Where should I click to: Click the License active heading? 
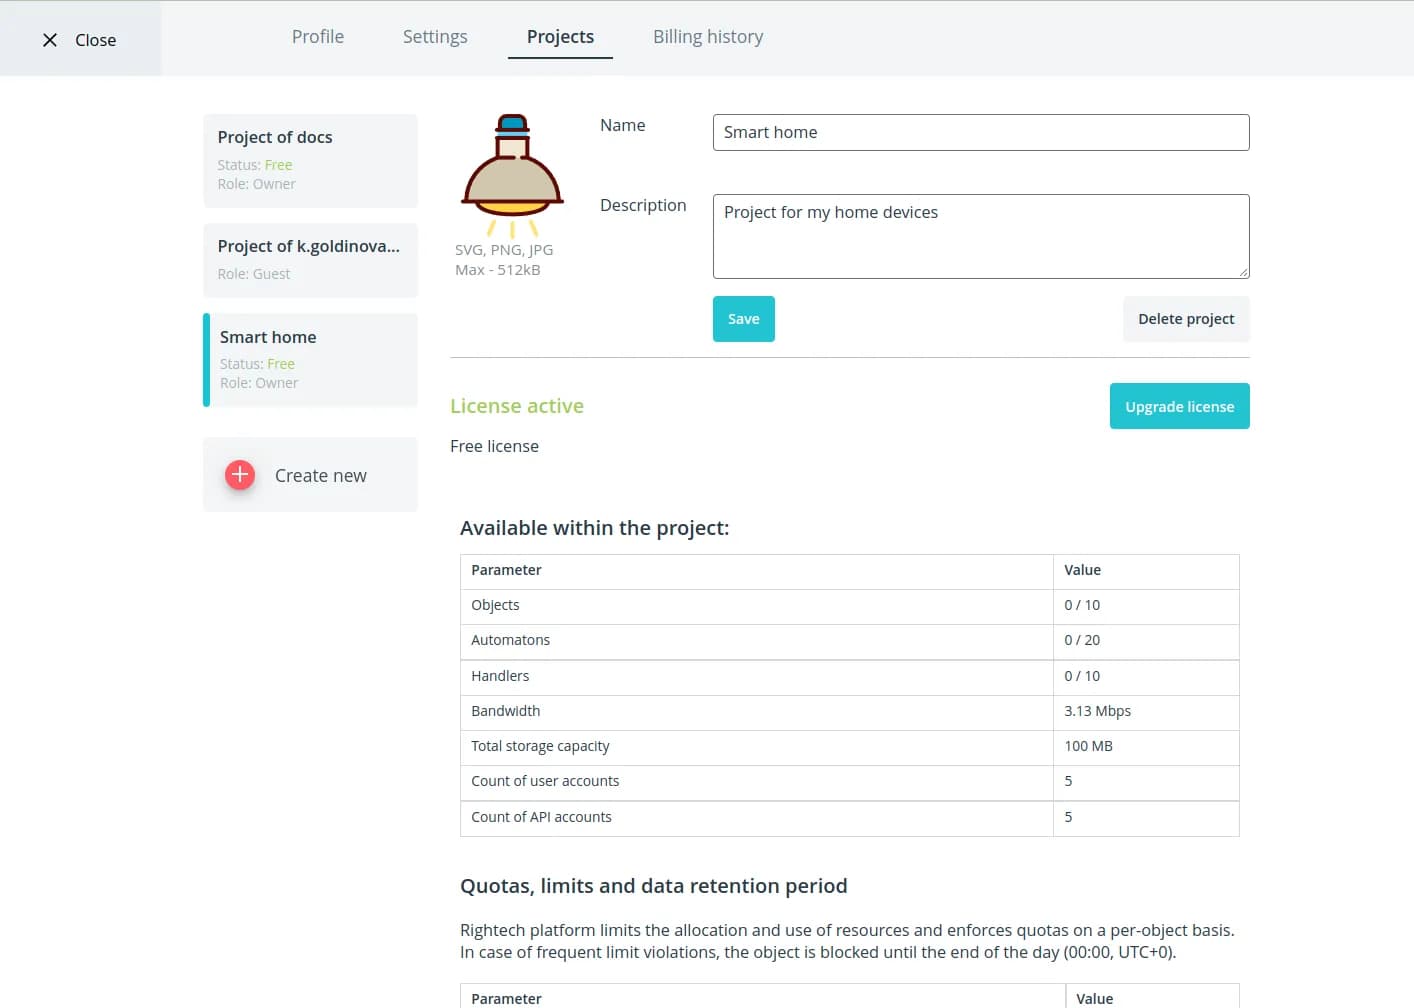point(517,406)
